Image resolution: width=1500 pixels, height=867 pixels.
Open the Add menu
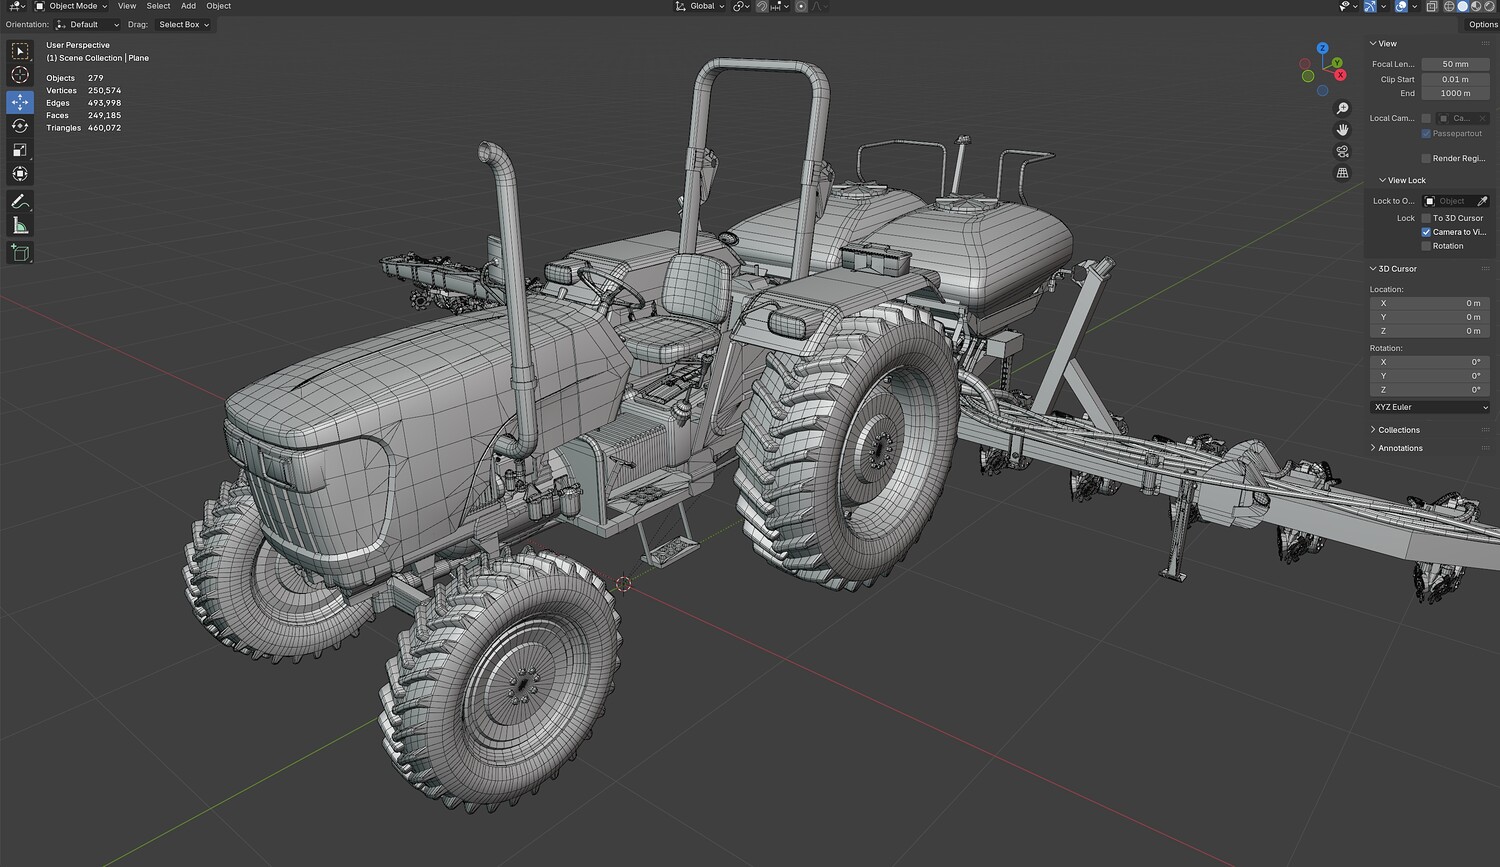[x=188, y=6]
